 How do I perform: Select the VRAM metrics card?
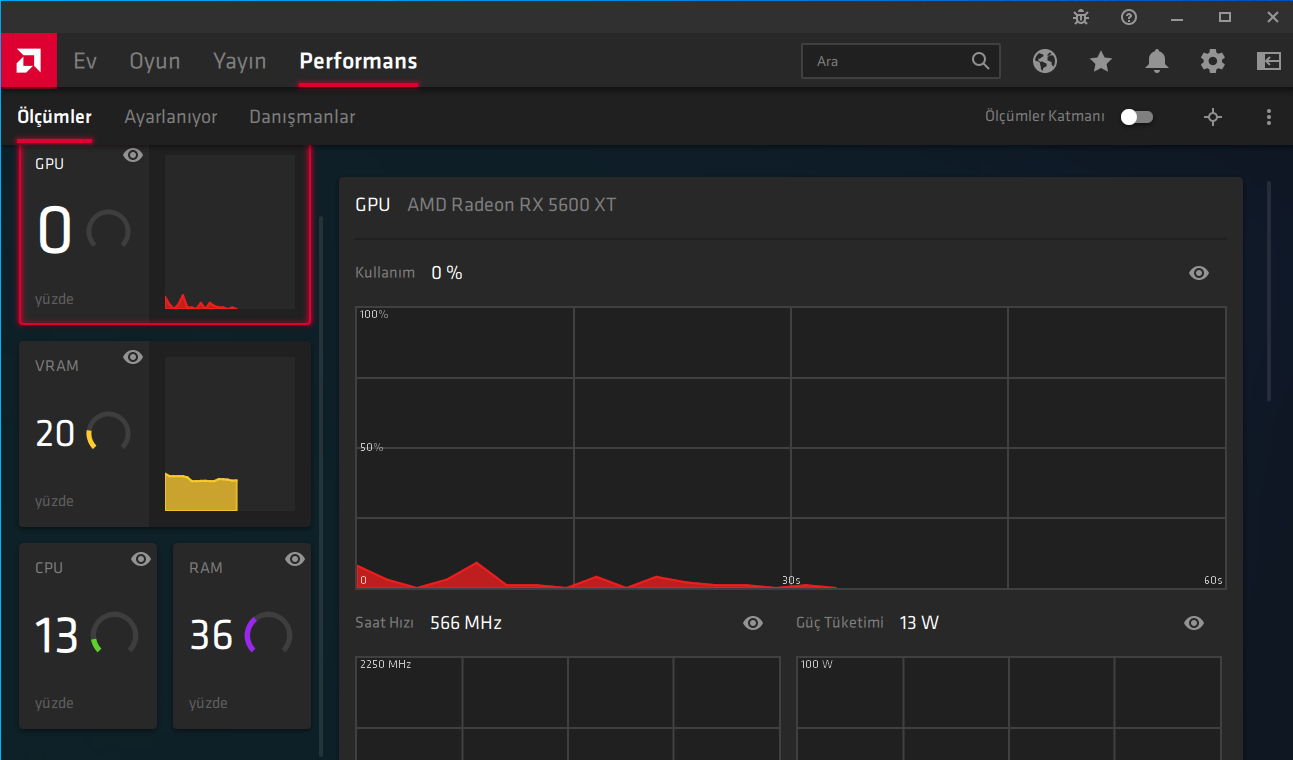click(x=165, y=434)
